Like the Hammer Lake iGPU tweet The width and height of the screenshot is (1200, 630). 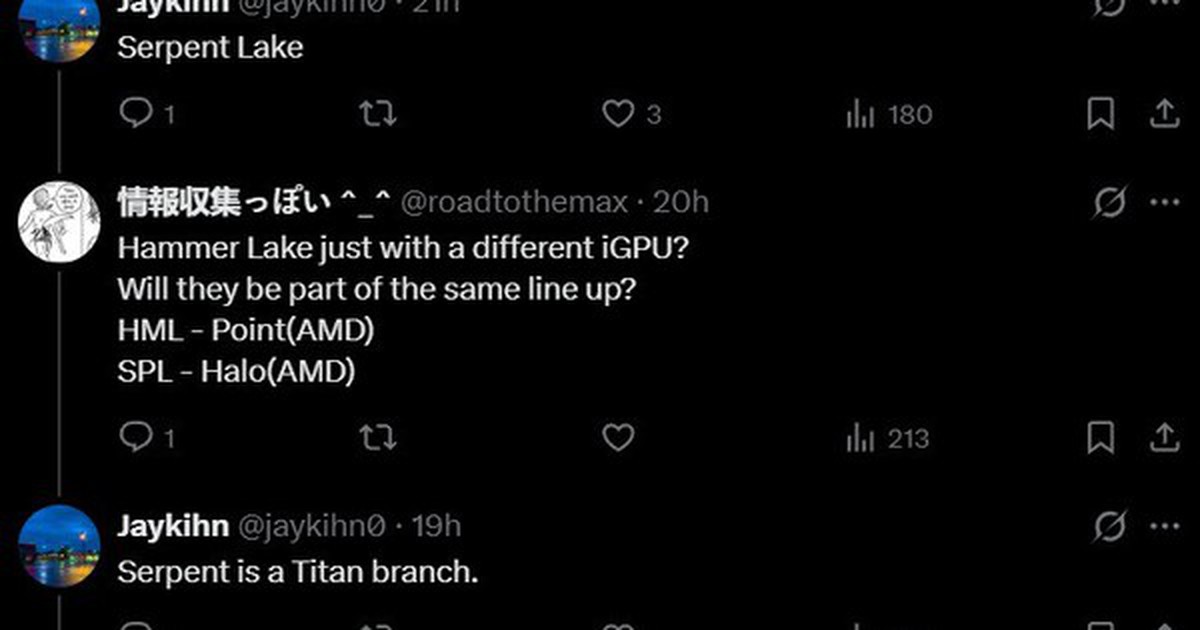click(x=618, y=438)
